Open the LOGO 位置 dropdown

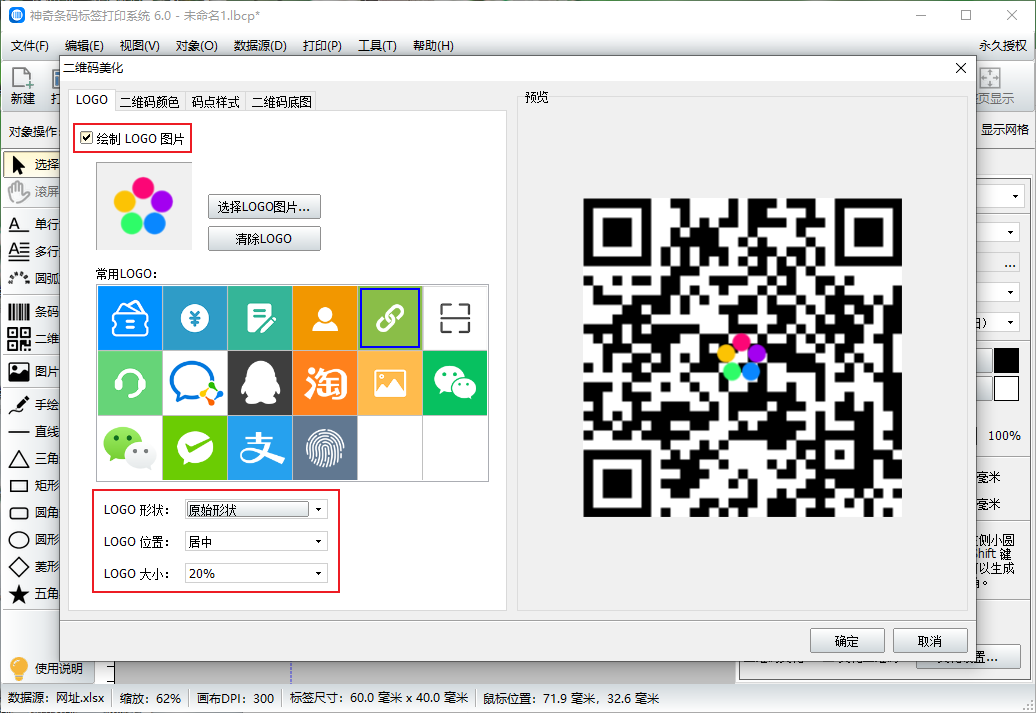click(x=256, y=541)
